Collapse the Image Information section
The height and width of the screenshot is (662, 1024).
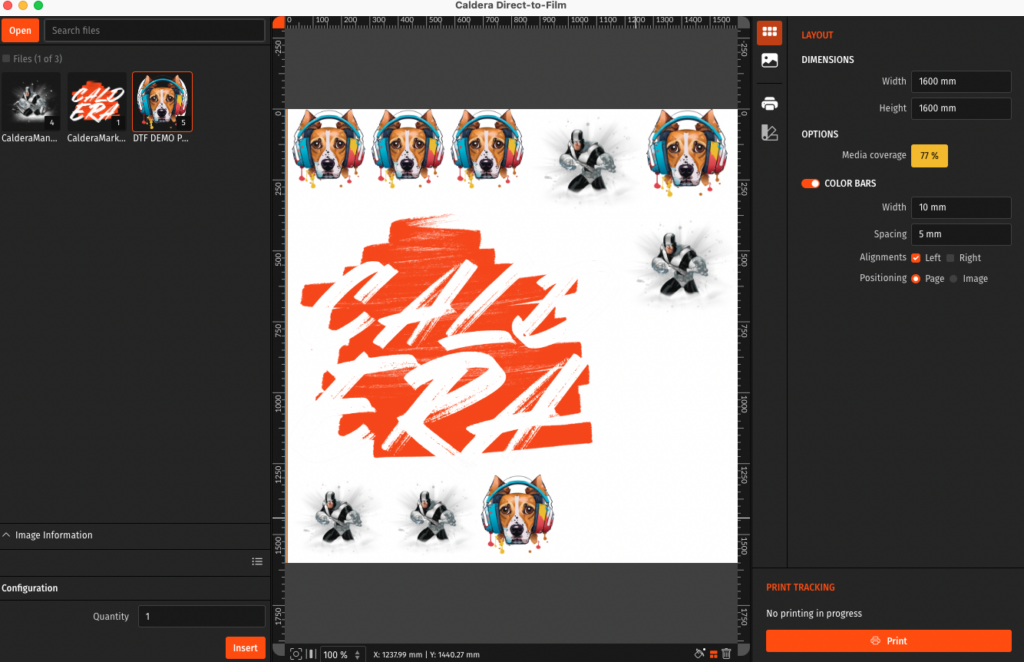7,535
